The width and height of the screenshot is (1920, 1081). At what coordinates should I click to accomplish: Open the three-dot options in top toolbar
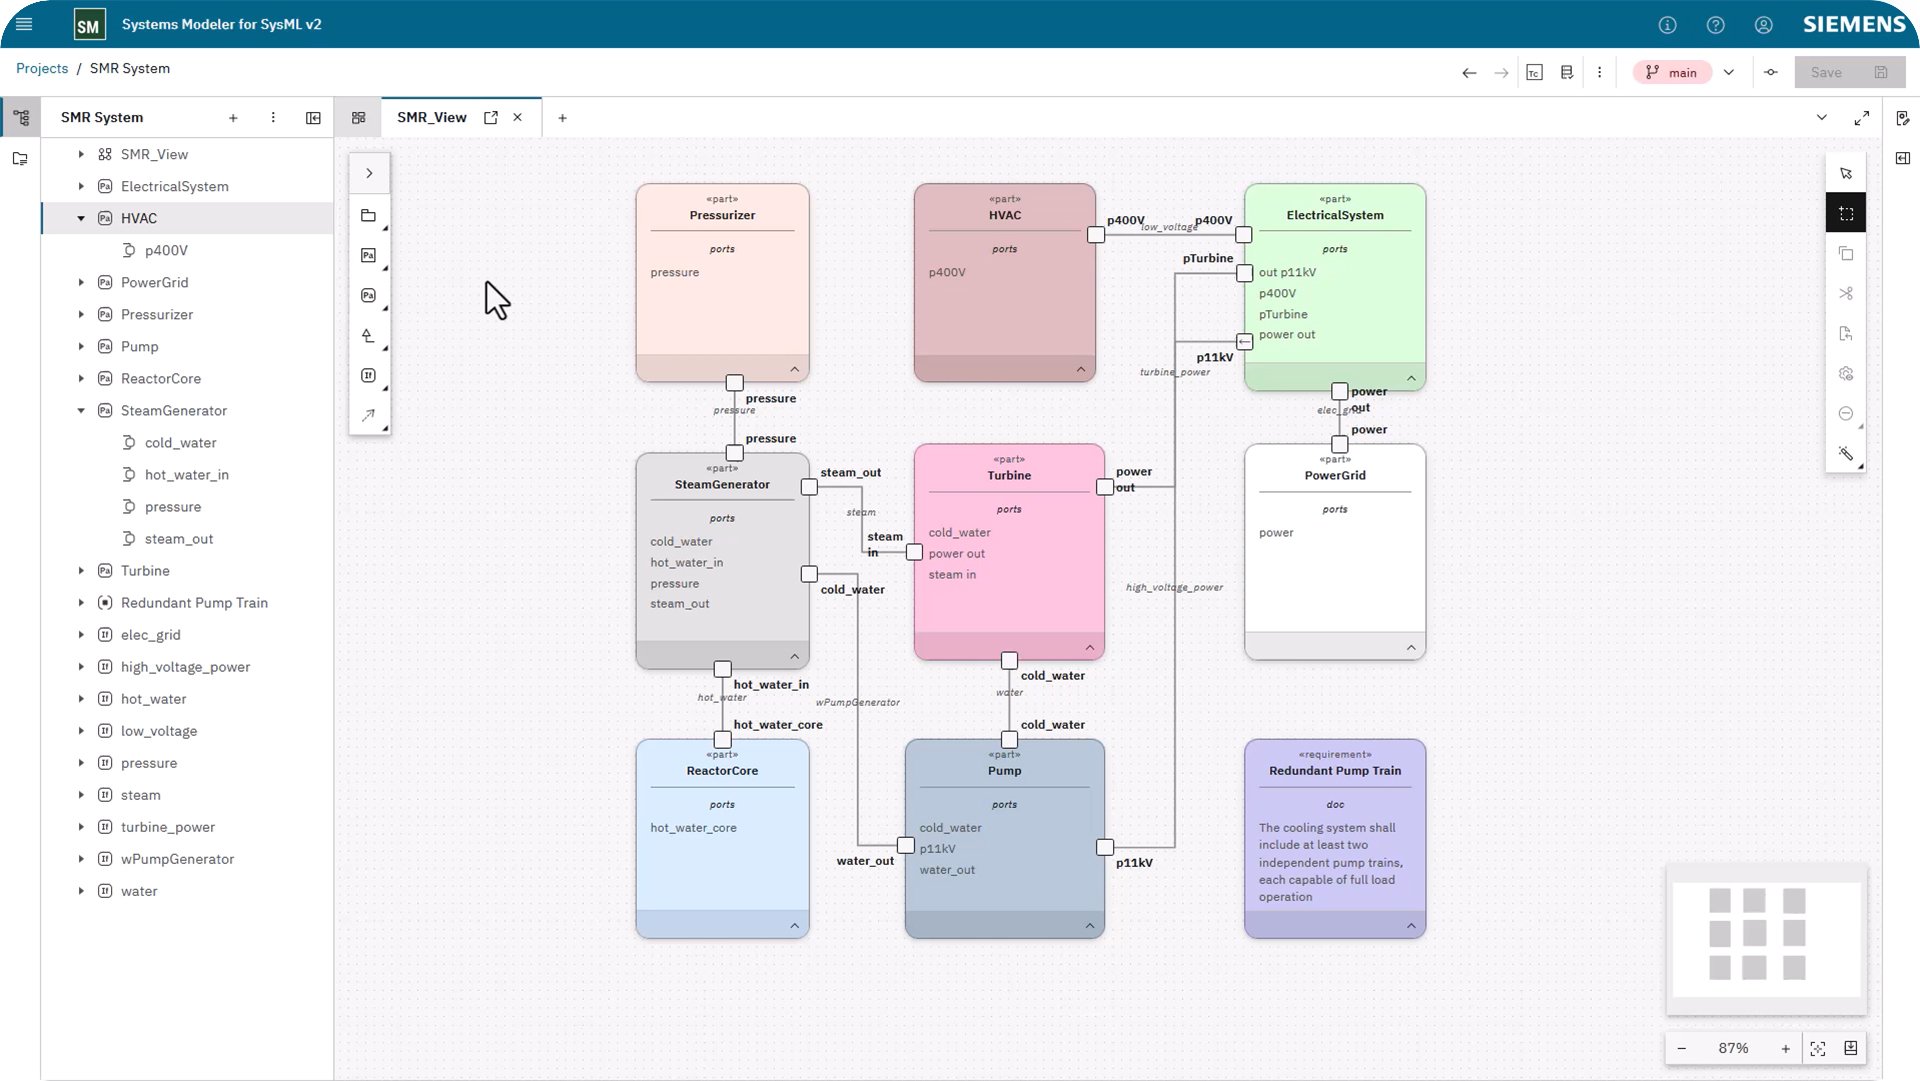tap(1599, 73)
